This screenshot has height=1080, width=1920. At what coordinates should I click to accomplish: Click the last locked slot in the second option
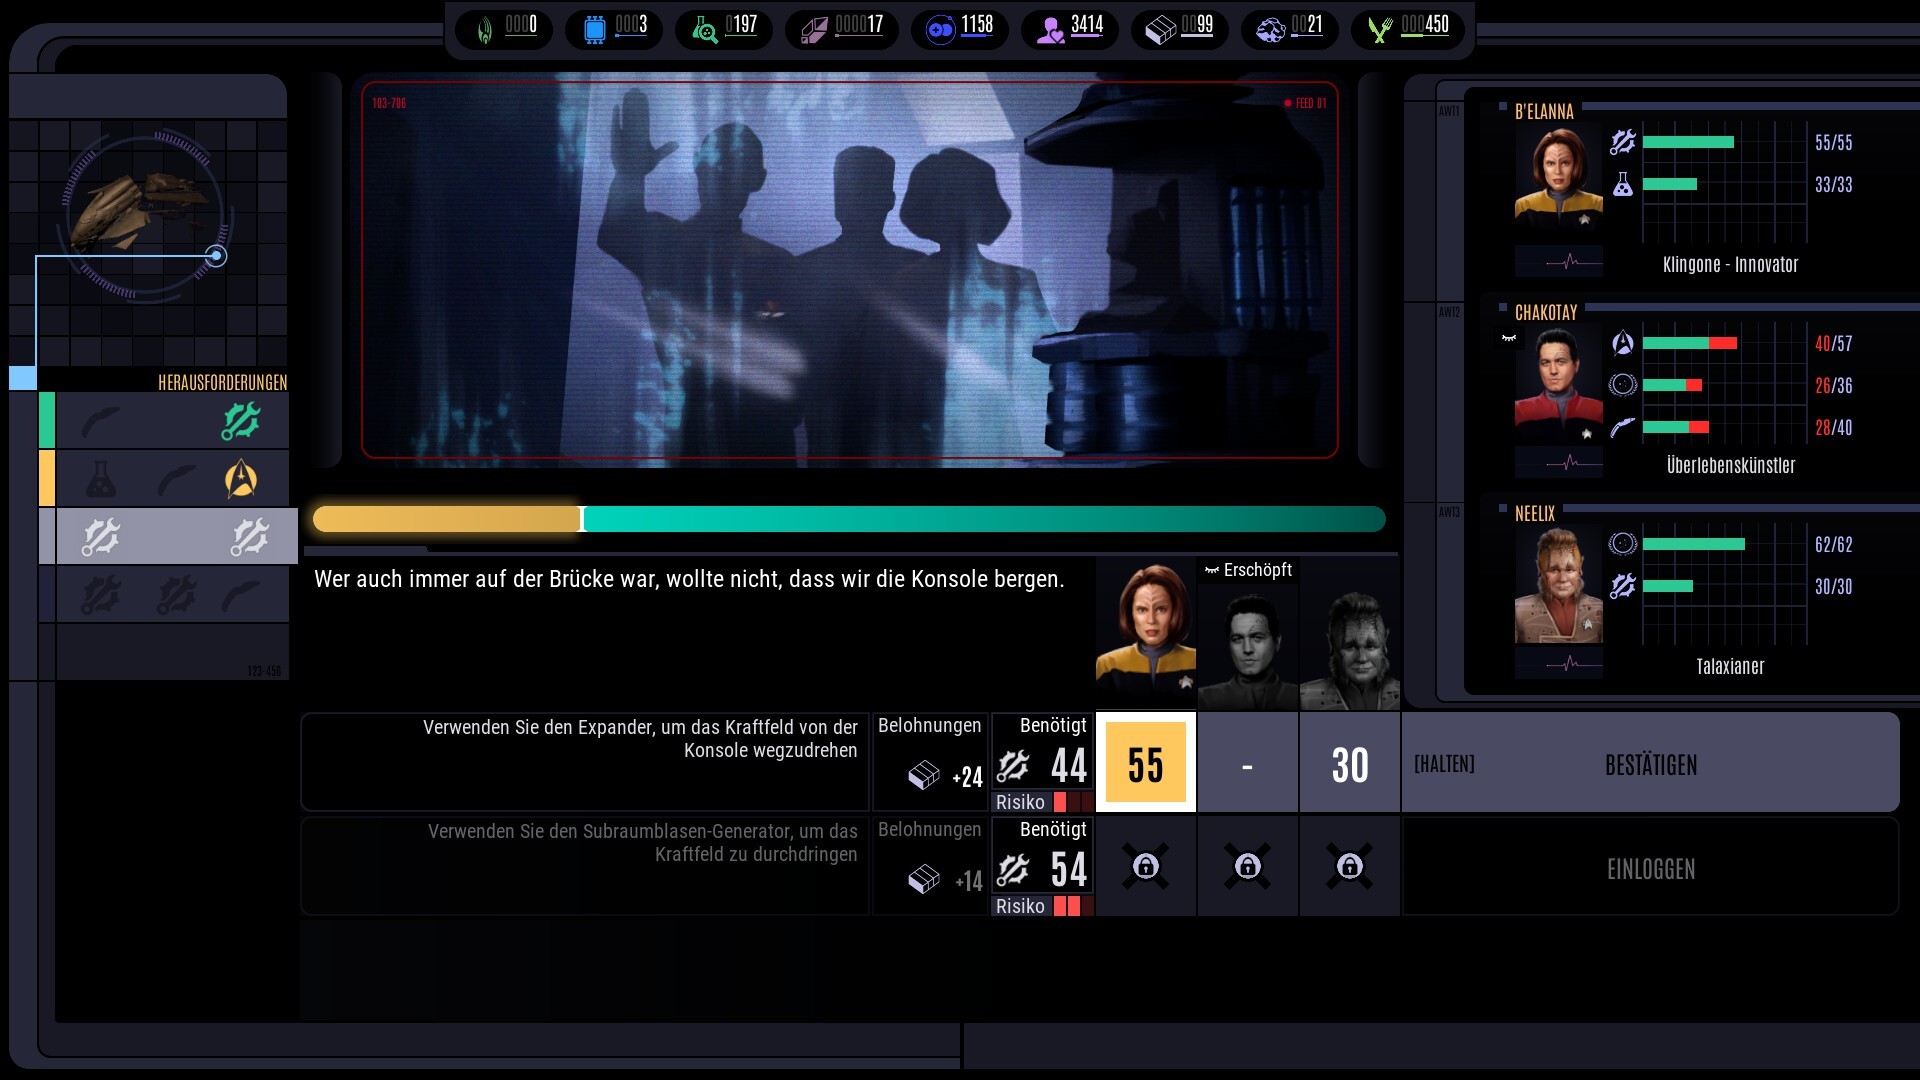(x=1350, y=866)
